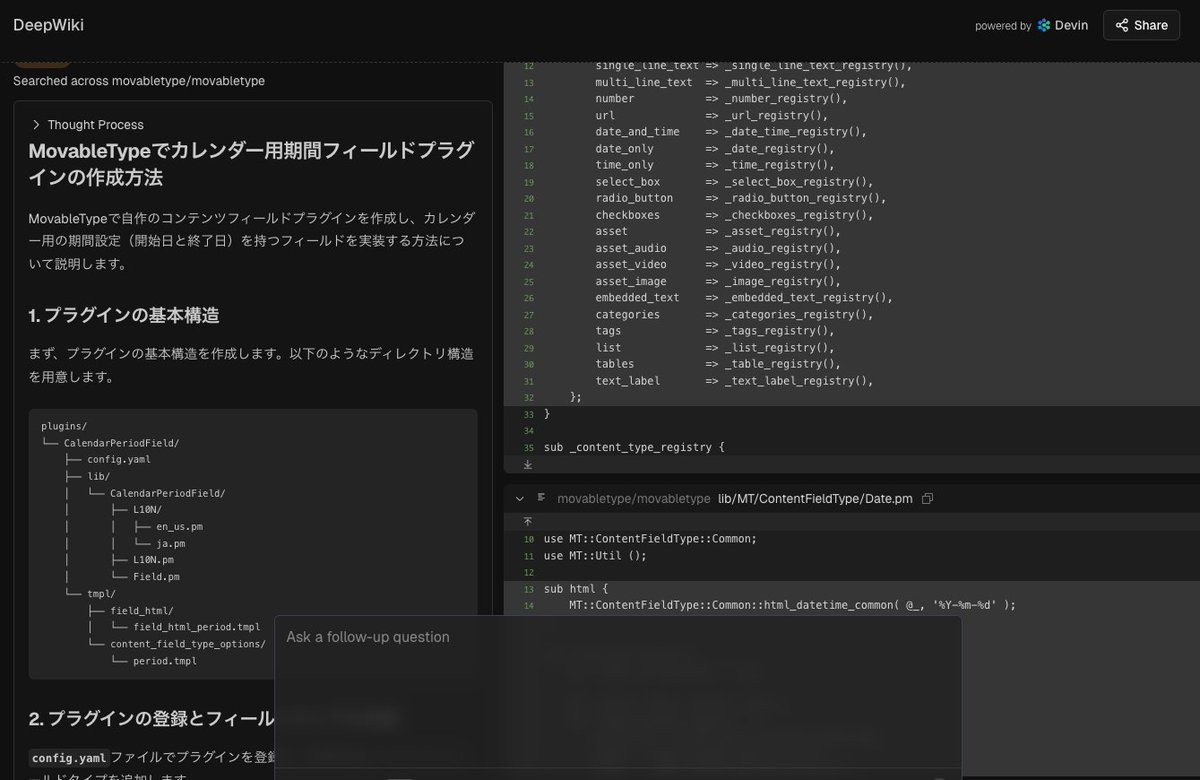Image resolution: width=1200 pixels, height=780 pixels.
Task: Click the Share button
Action: click(x=1140, y=25)
